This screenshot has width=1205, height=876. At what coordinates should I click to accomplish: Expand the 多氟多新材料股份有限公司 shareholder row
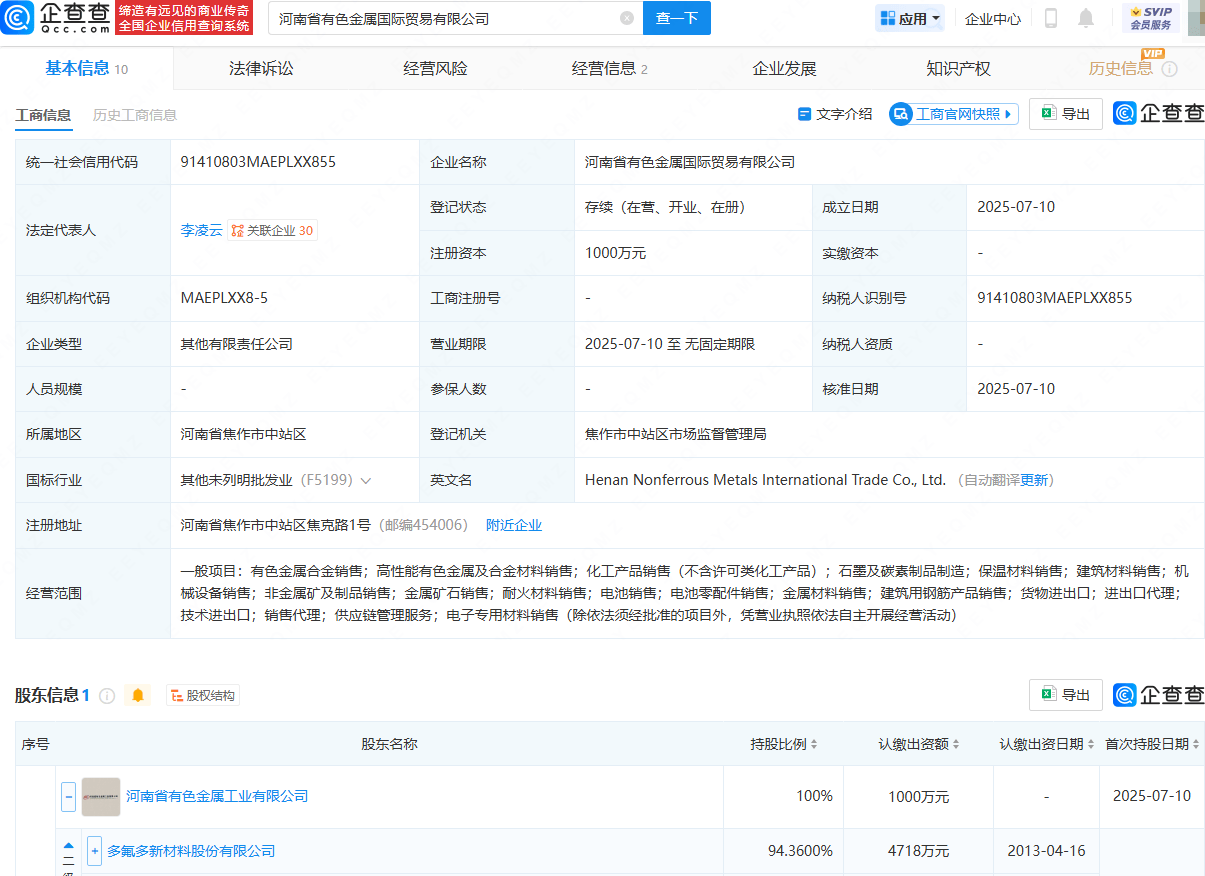95,851
